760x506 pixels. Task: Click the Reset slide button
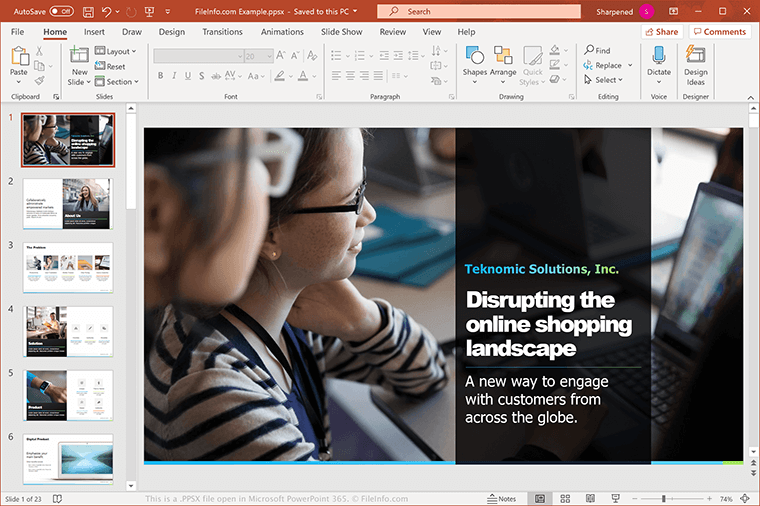point(110,66)
